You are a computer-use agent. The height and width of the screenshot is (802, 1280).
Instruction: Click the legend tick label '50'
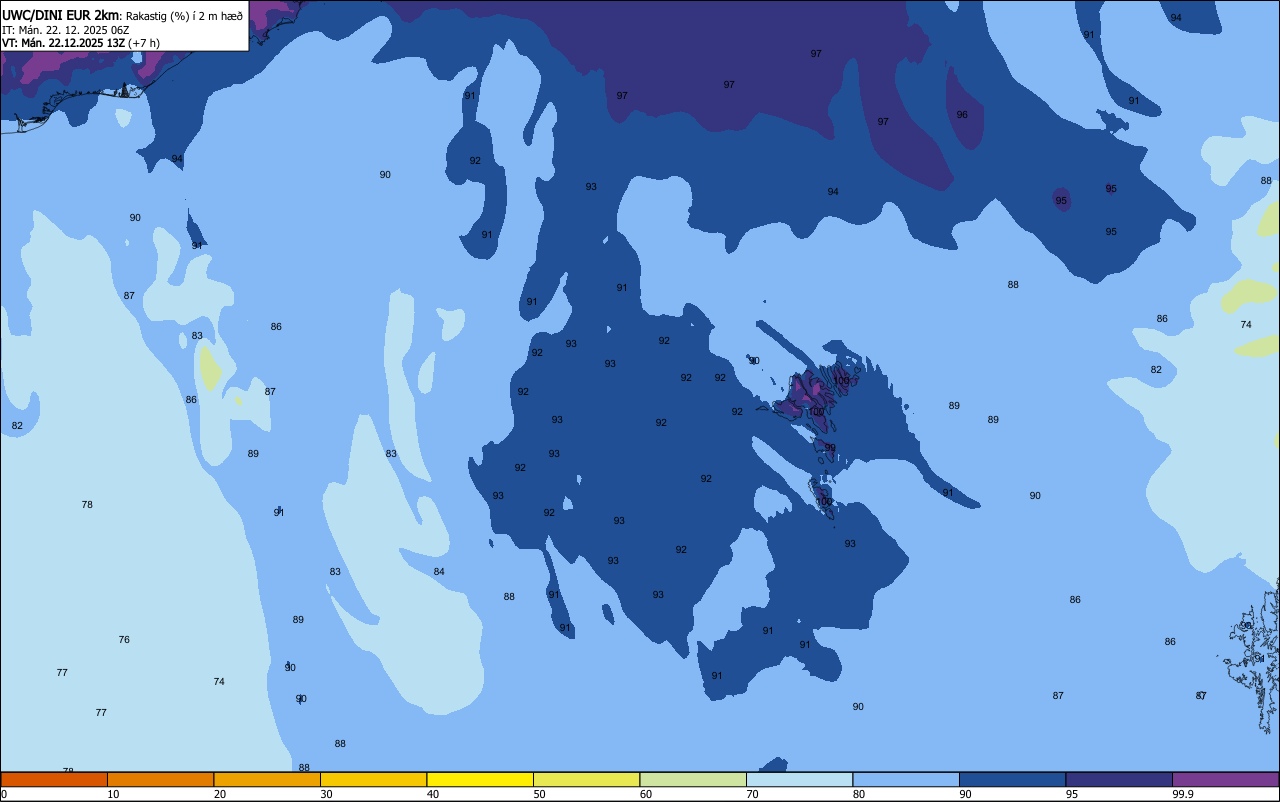pos(540,794)
